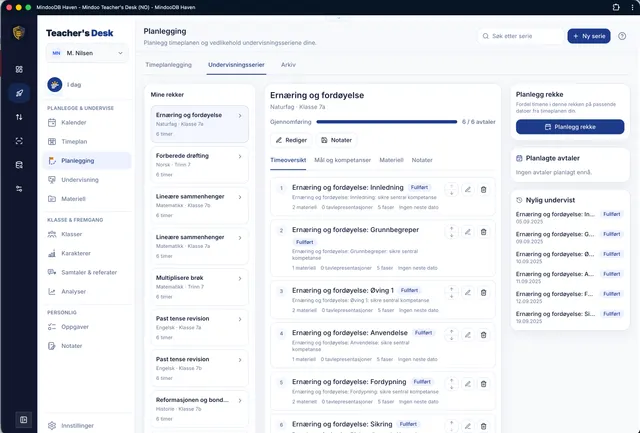
Task: Open the M. Nilsen account dropdown
Action: pyautogui.click(x=87, y=53)
